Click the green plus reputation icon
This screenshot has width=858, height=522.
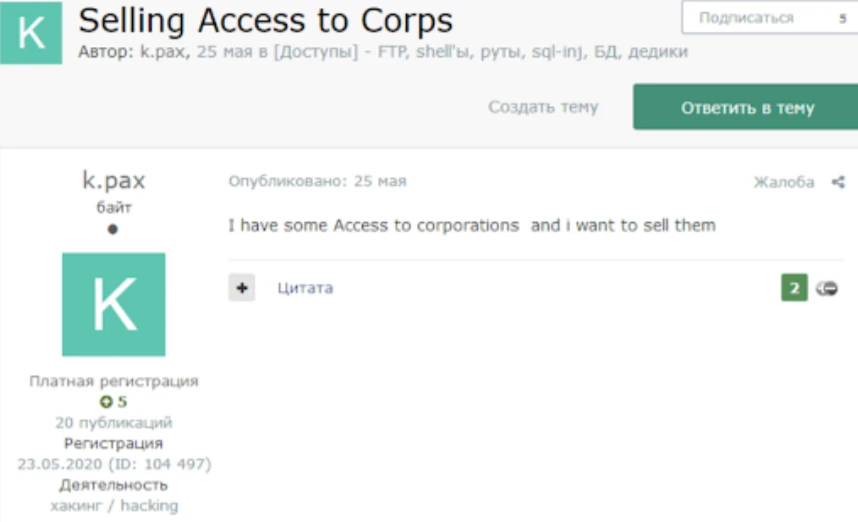[x=106, y=402]
